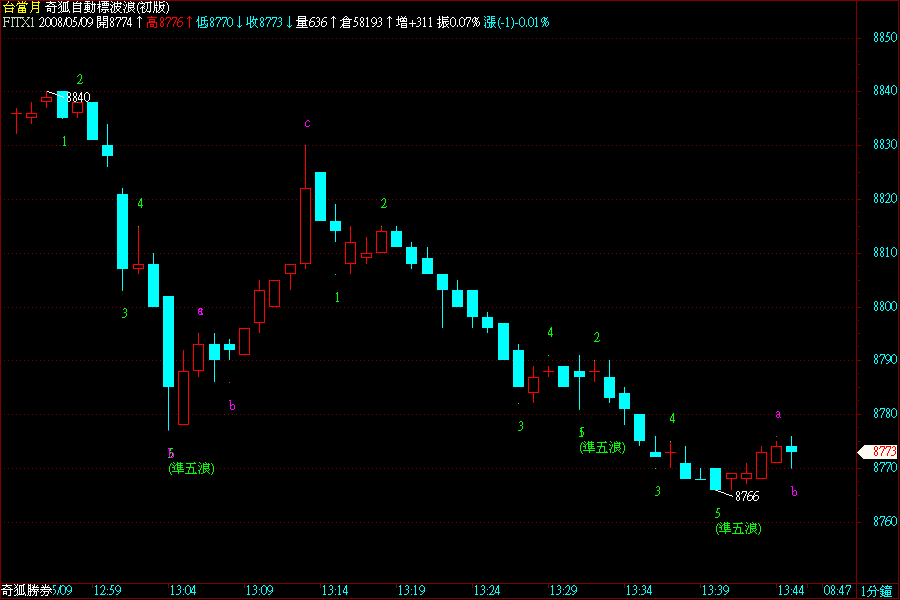Image resolution: width=900 pixels, height=600 pixels.
Task: Click the 8840 label on the price axis
Action: [885, 91]
